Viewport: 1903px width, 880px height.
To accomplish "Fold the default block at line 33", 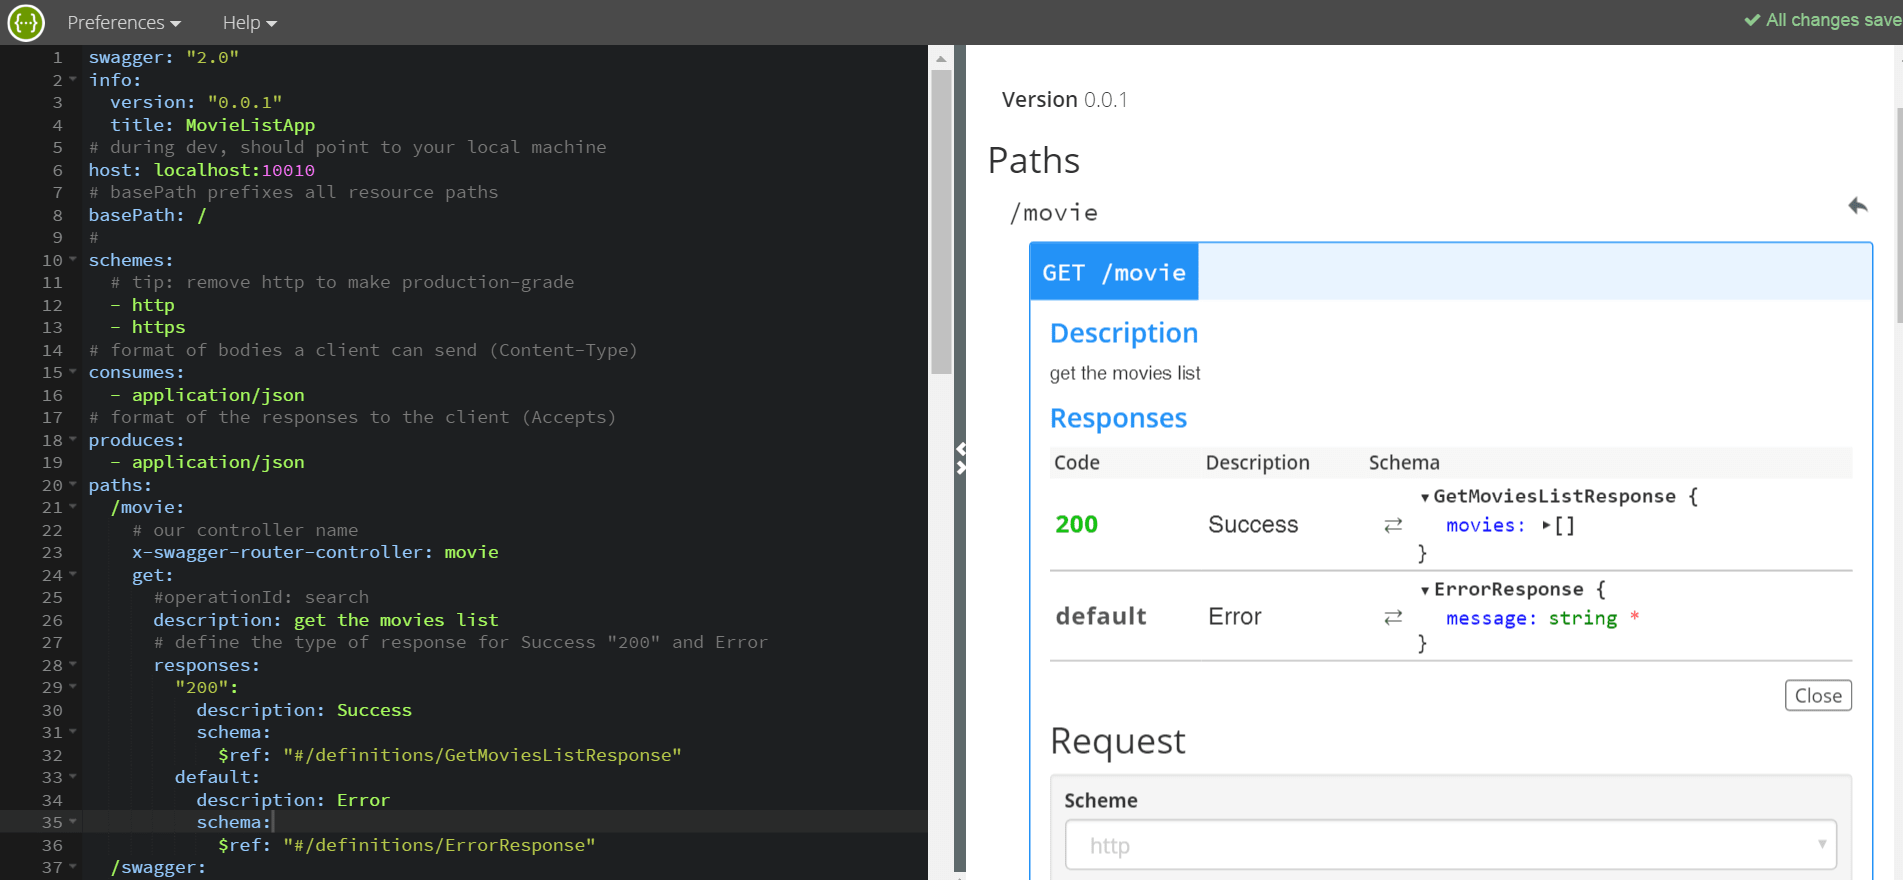I will pos(73,777).
